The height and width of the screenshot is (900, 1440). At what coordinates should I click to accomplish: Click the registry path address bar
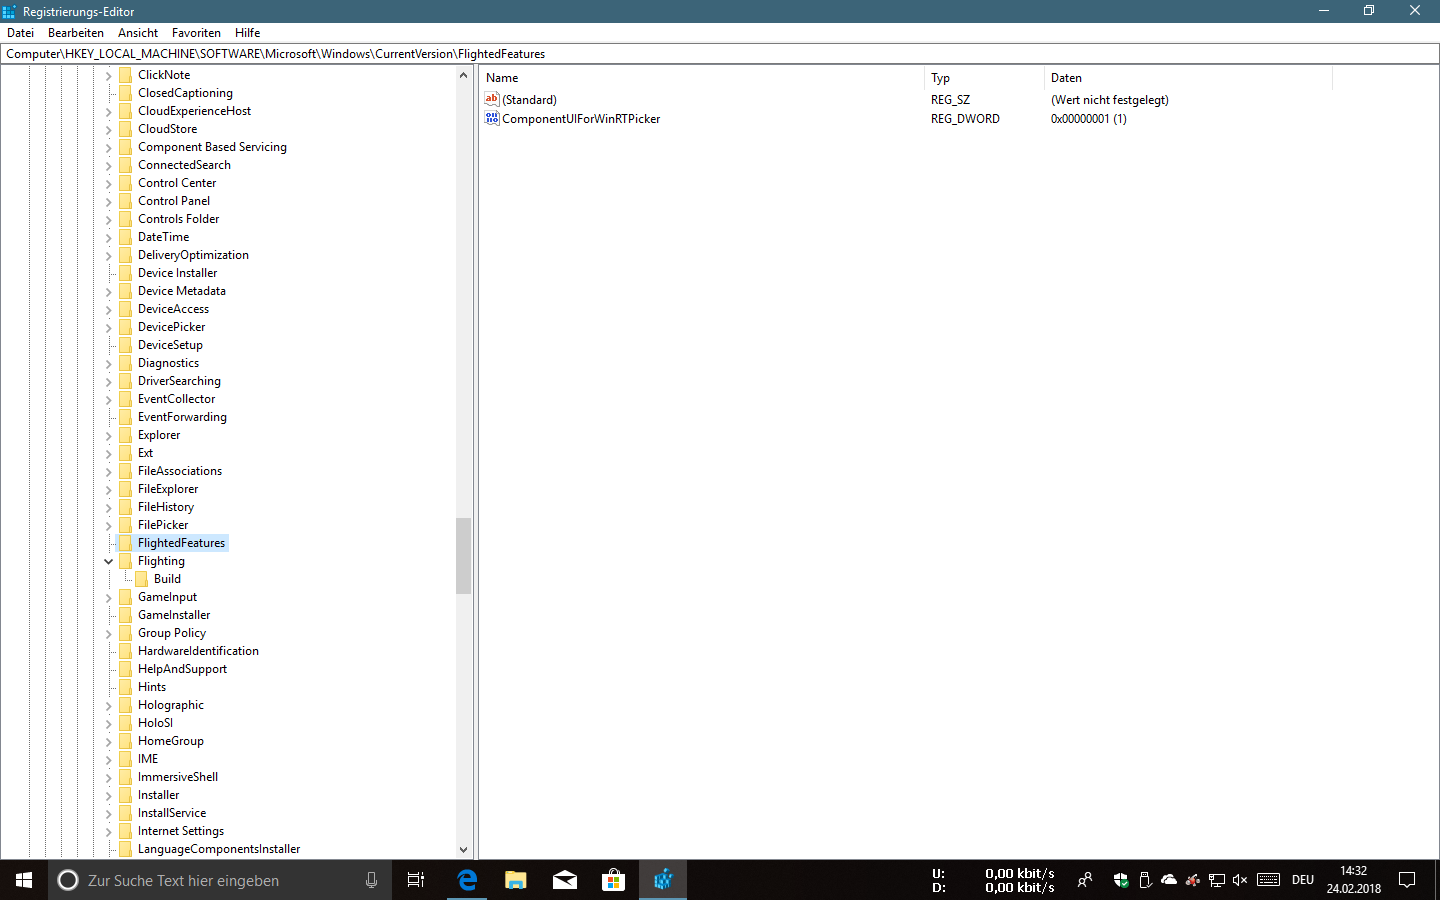click(720, 54)
